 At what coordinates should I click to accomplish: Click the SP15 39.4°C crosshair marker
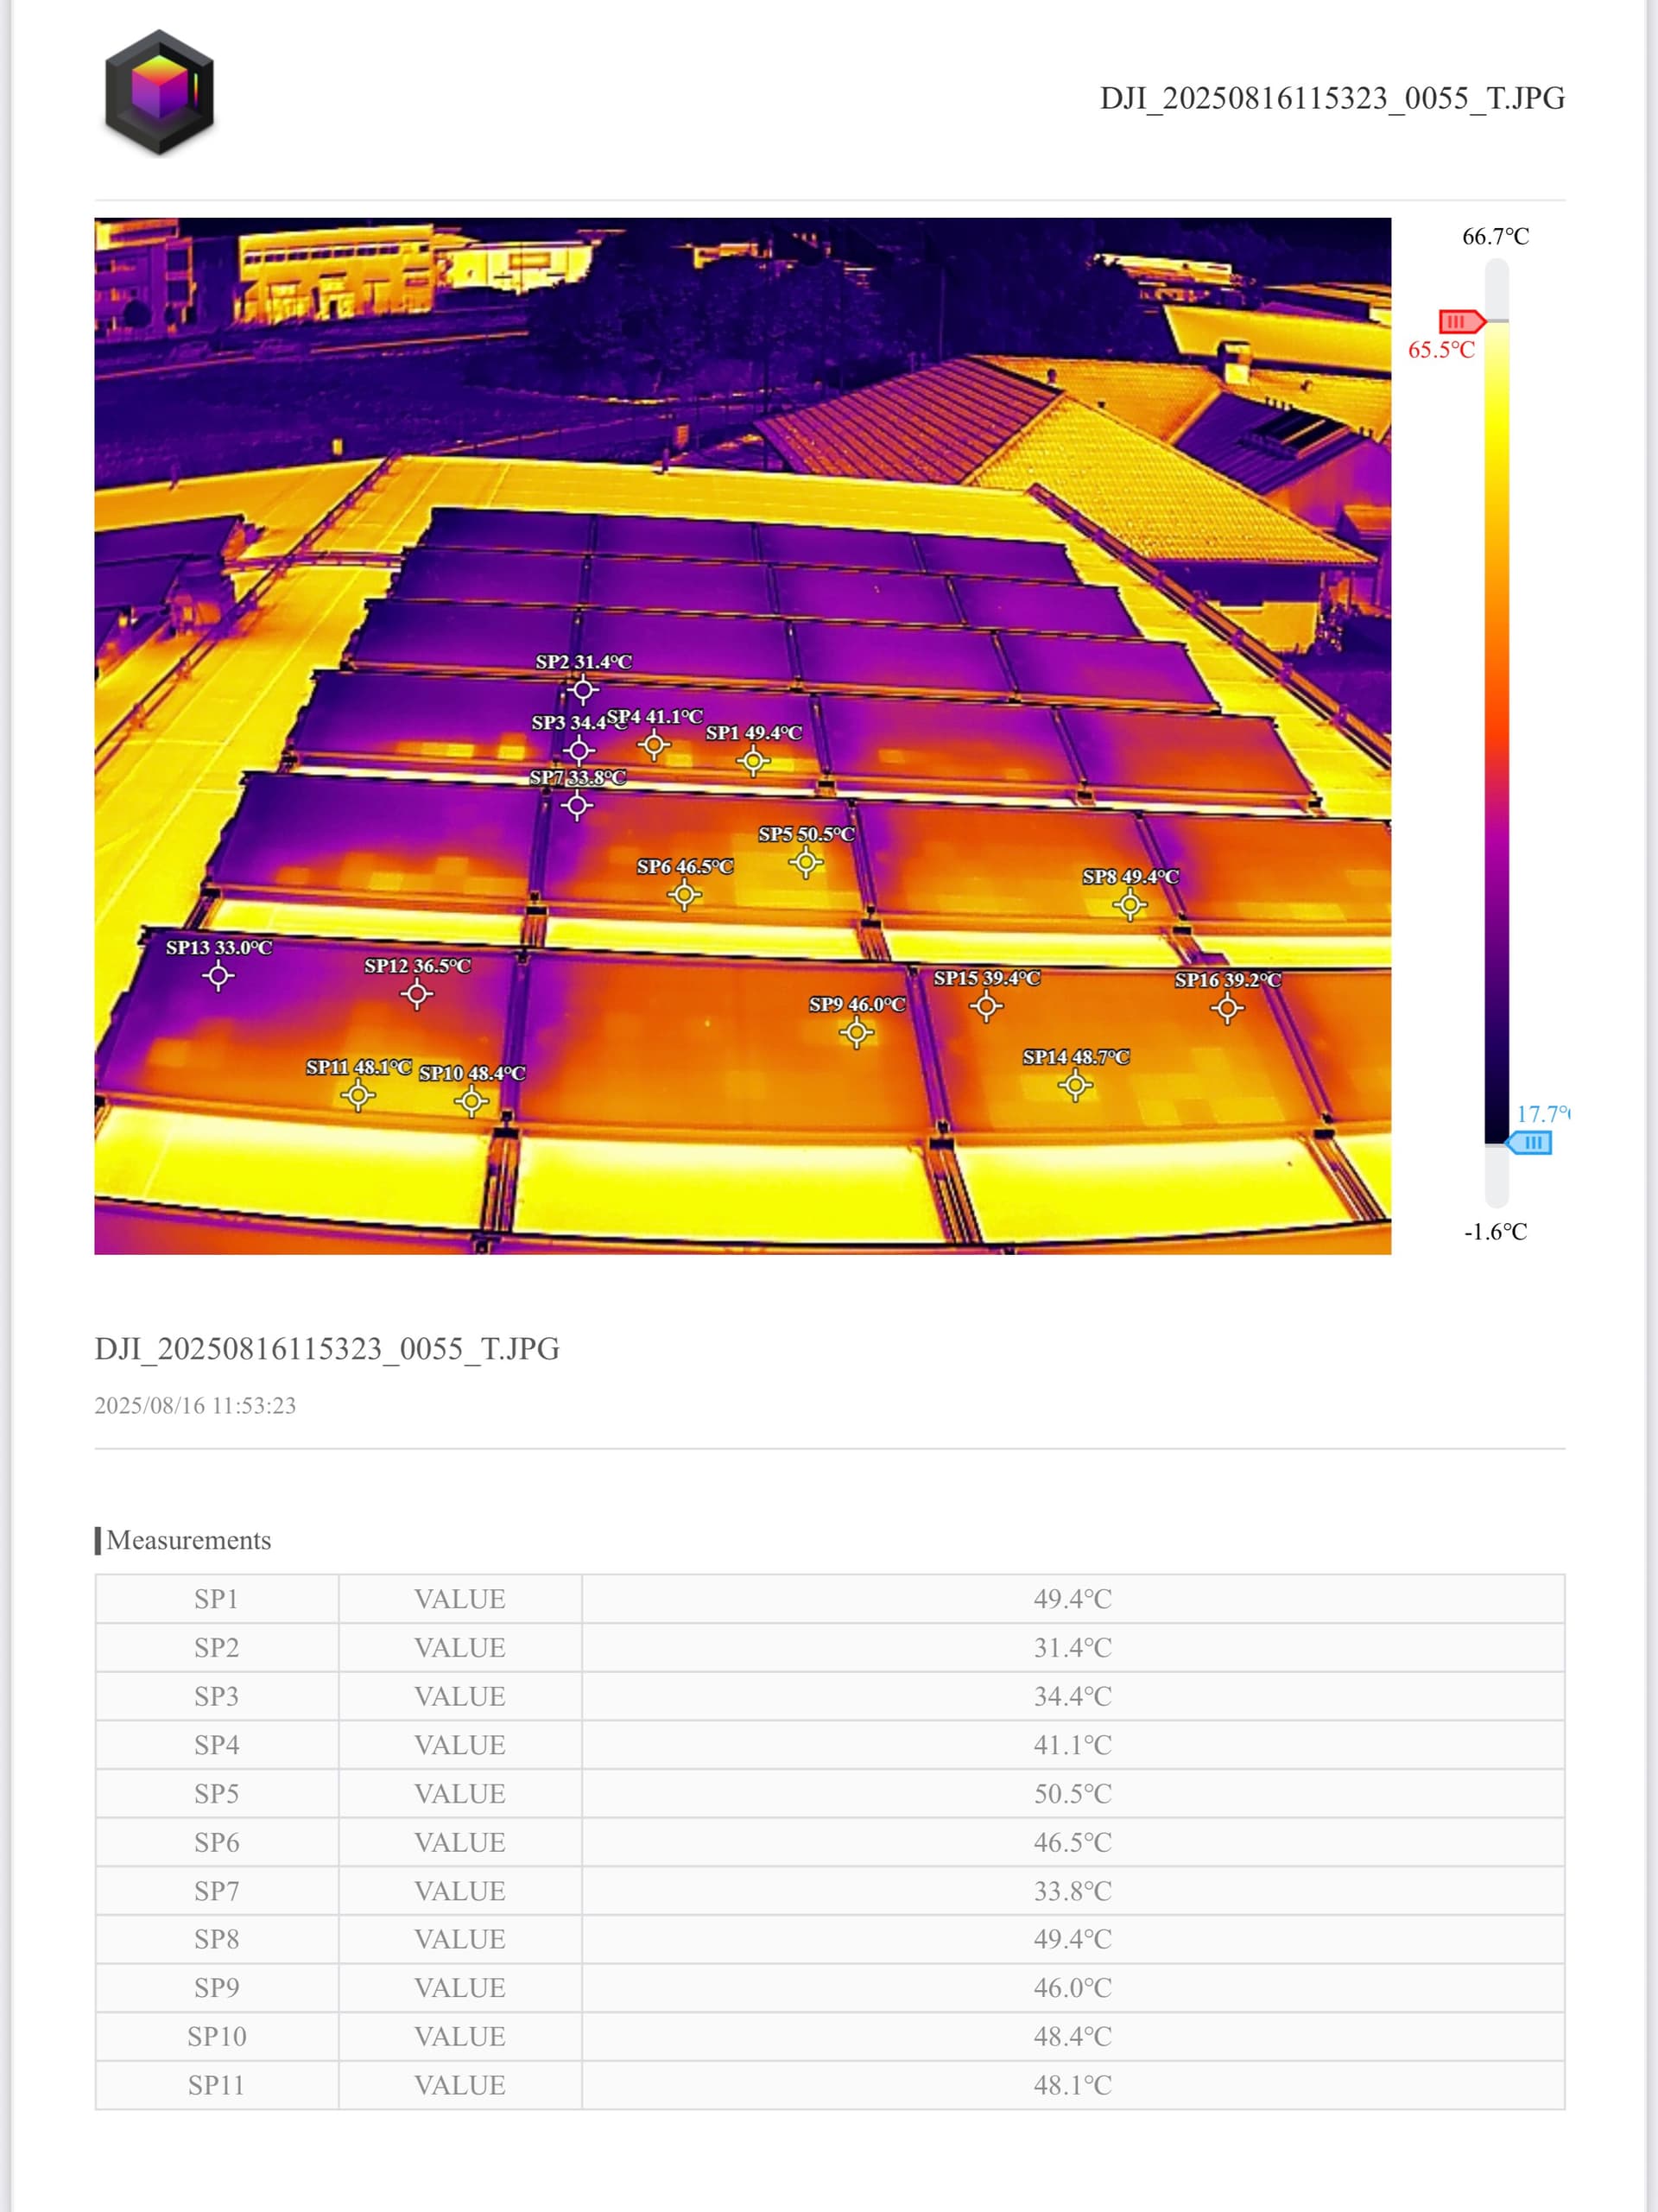pyautogui.click(x=986, y=1006)
